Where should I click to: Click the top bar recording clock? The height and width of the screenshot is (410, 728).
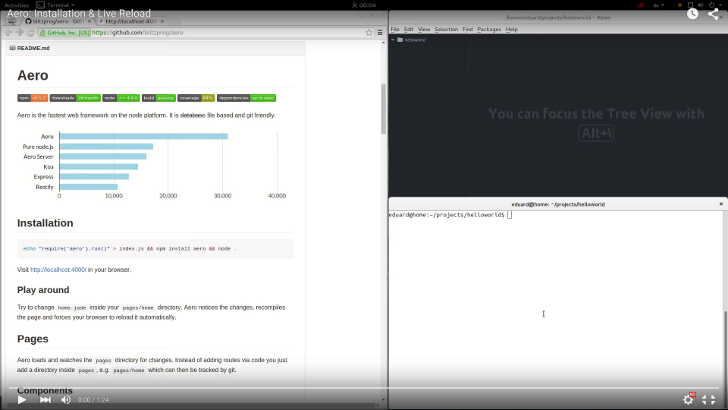point(364,5)
